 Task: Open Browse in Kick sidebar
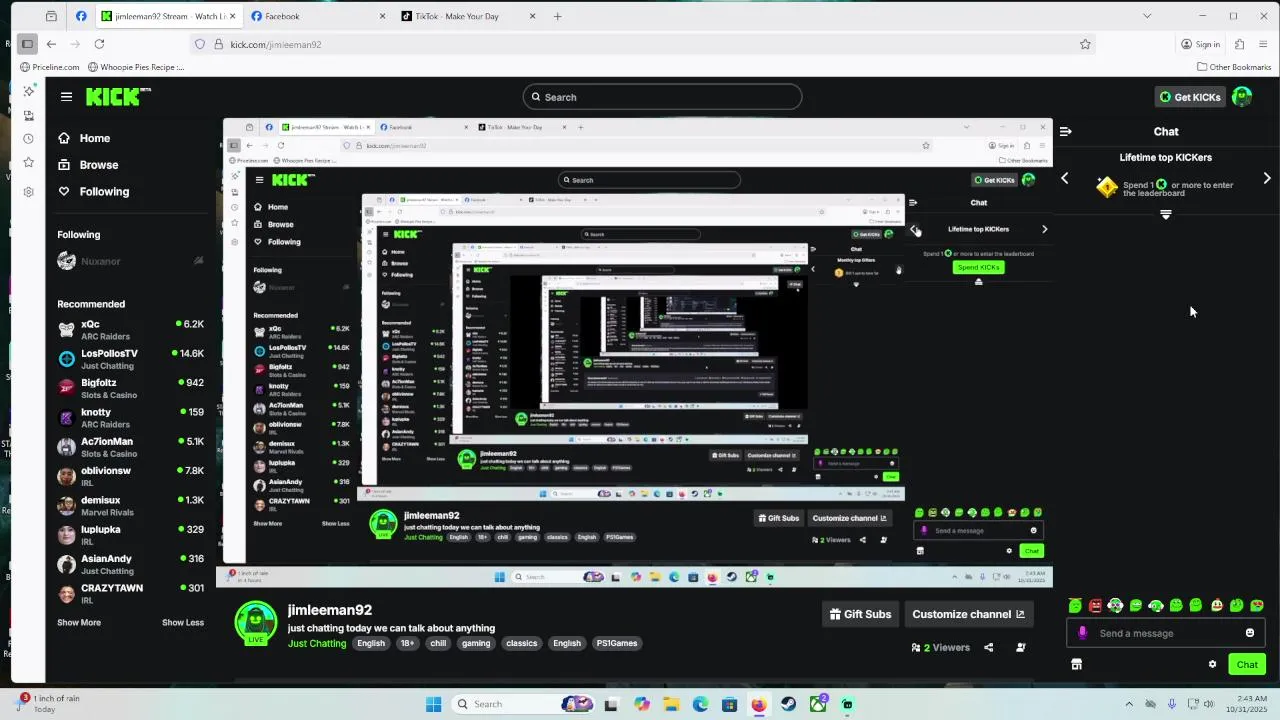tap(88, 165)
